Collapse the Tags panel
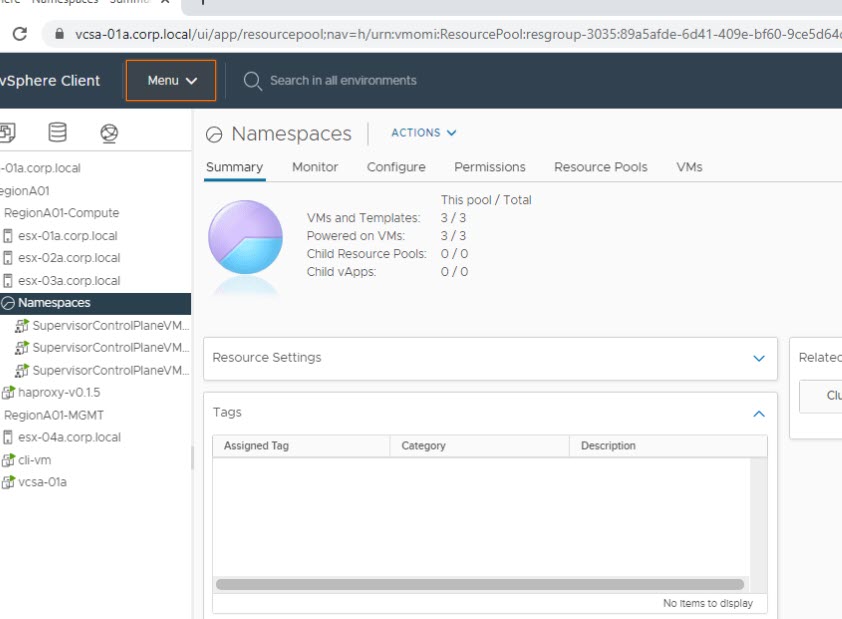Viewport: 842px width, 619px height. [758, 413]
